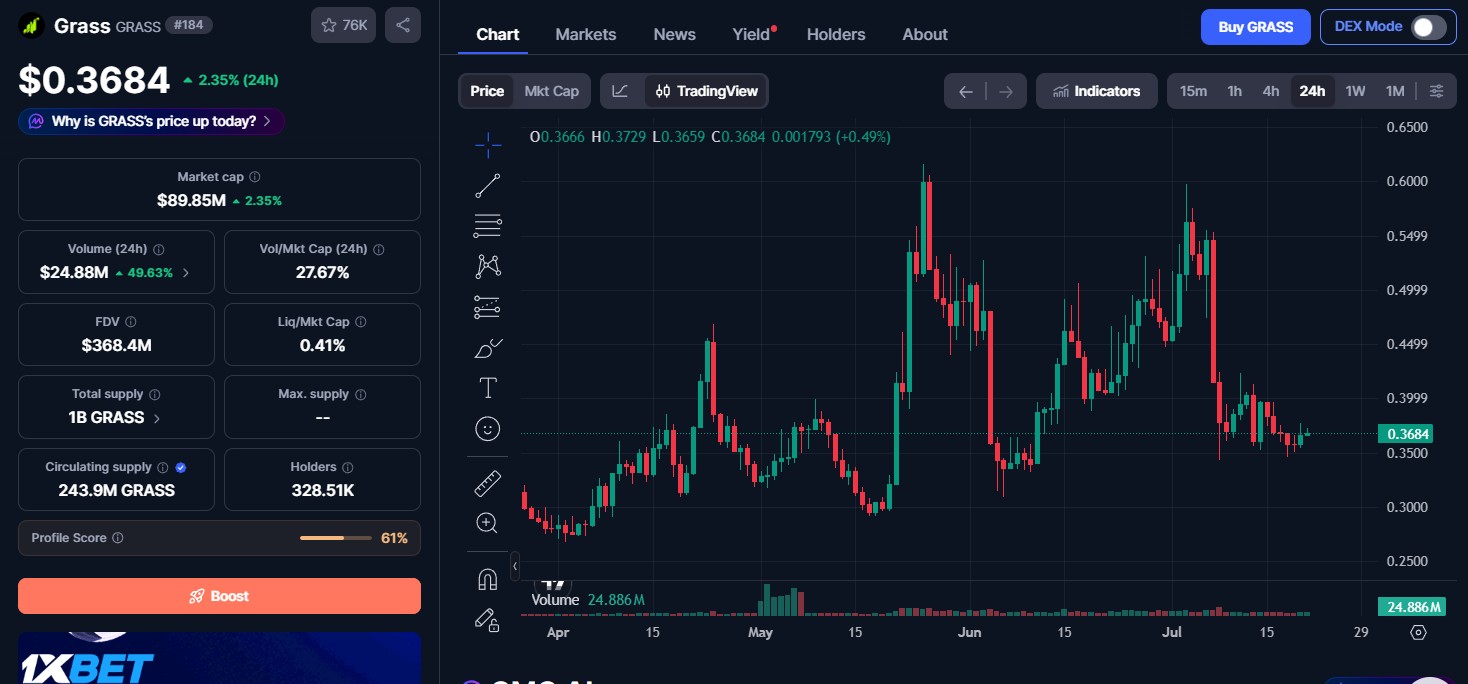
Task: Click the Grass token logo
Action: 31,25
